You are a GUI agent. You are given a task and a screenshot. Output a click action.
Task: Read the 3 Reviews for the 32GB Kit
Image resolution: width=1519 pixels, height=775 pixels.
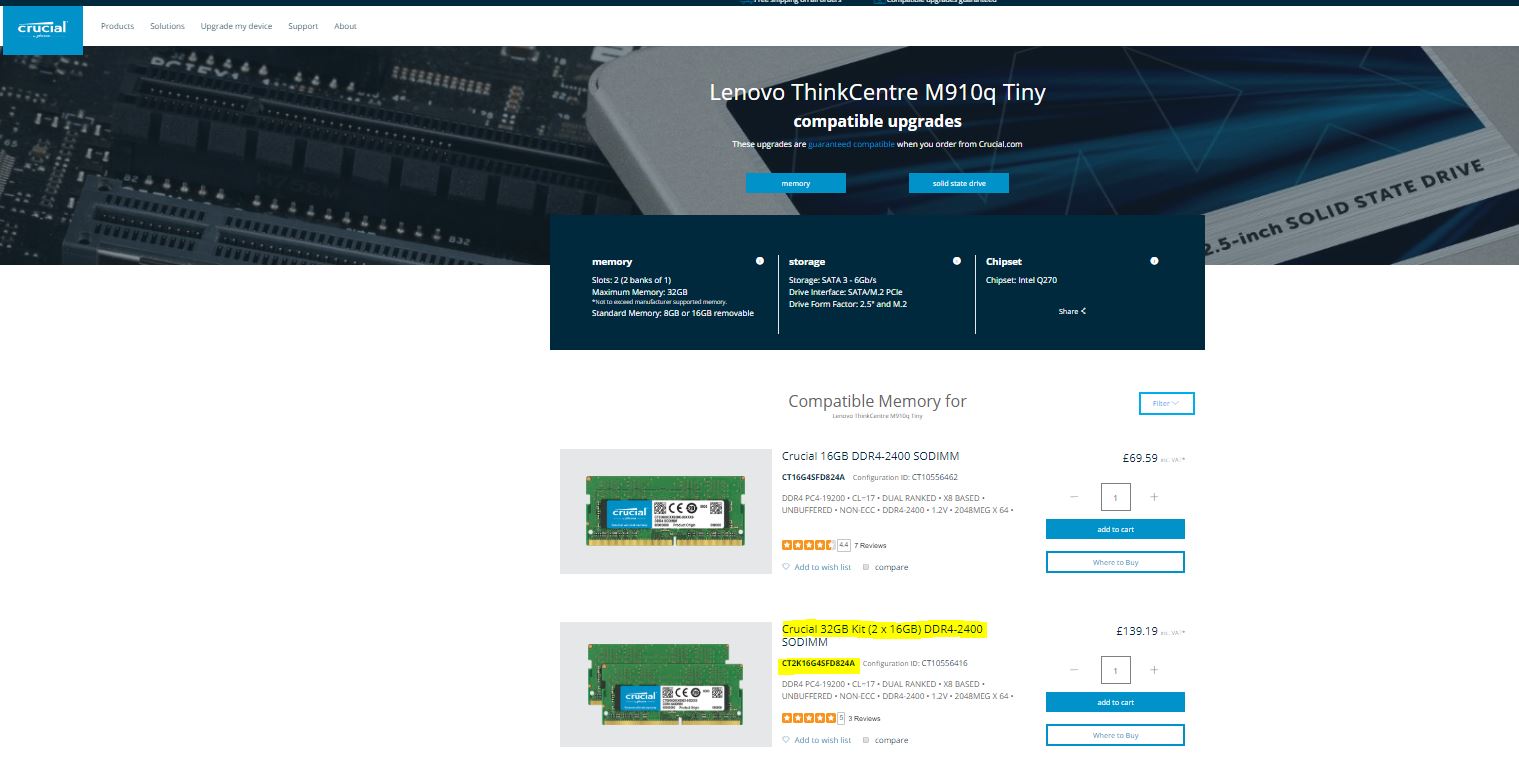click(x=864, y=718)
